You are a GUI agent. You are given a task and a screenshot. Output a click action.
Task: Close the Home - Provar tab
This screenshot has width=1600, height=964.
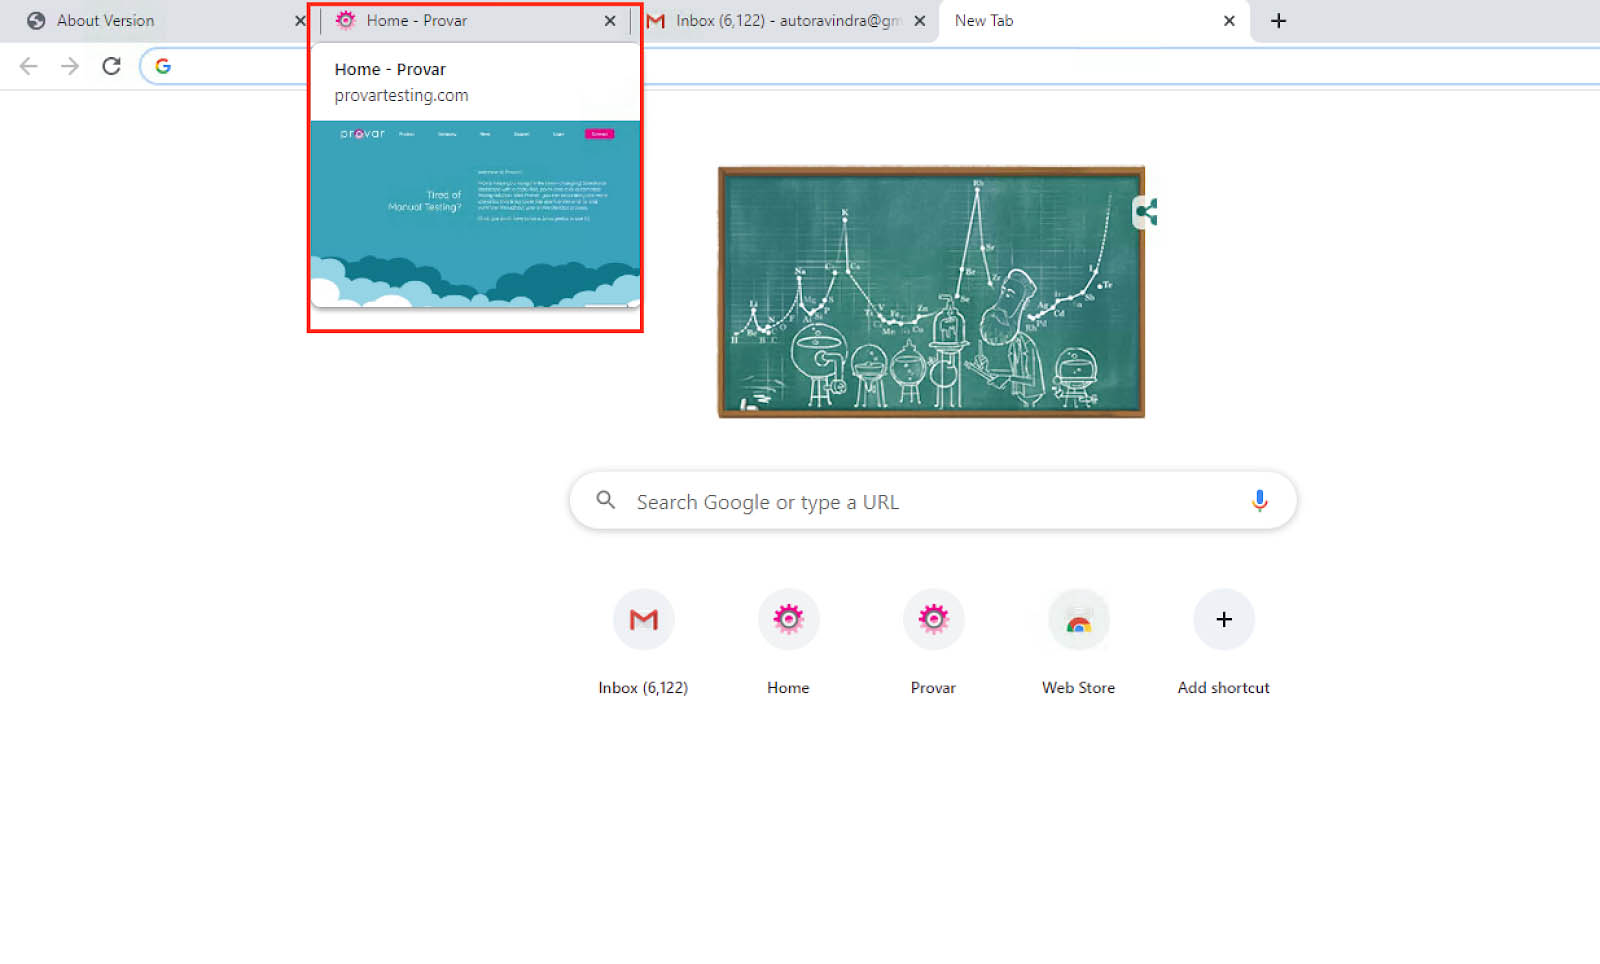(610, 21)
